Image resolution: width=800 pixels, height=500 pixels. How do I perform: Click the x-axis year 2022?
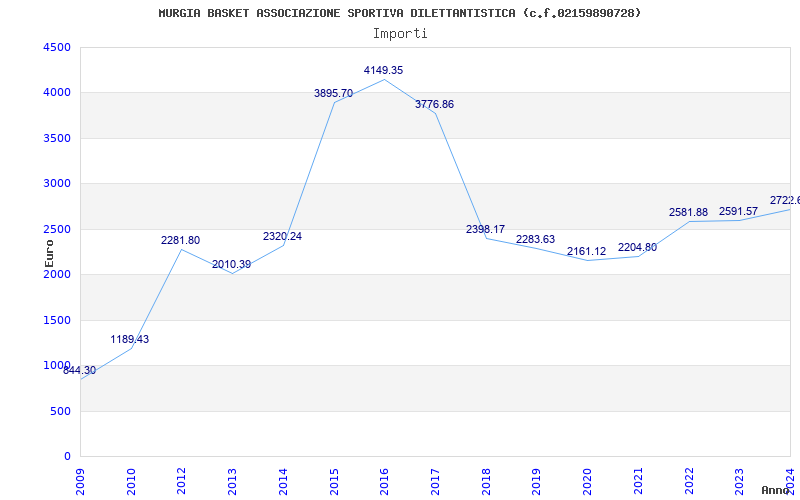point(689,482)
